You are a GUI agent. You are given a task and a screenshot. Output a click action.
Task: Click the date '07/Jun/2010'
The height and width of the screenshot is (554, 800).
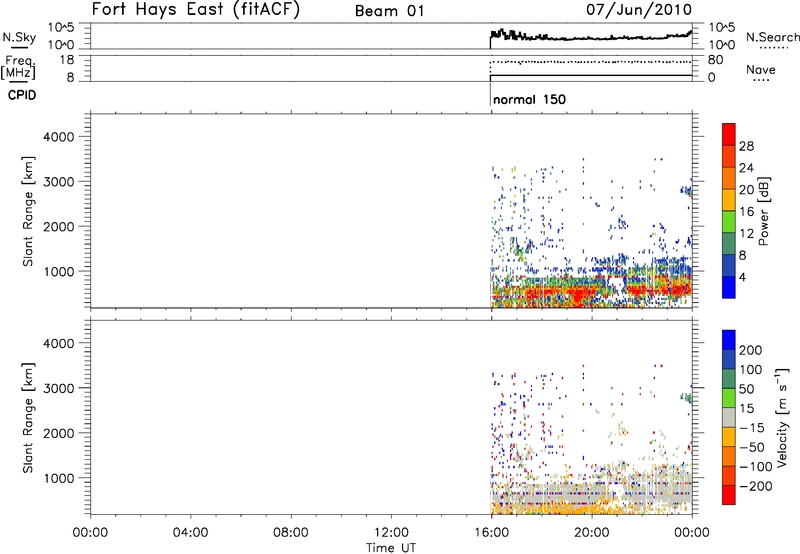(639, 10)
